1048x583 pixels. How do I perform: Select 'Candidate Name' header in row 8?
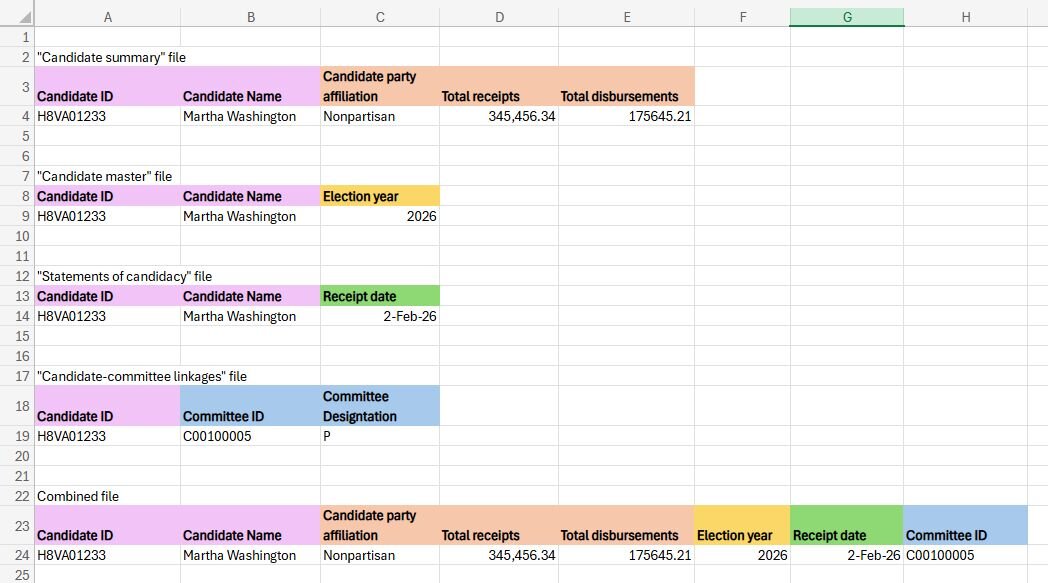[x=251, y=196]
